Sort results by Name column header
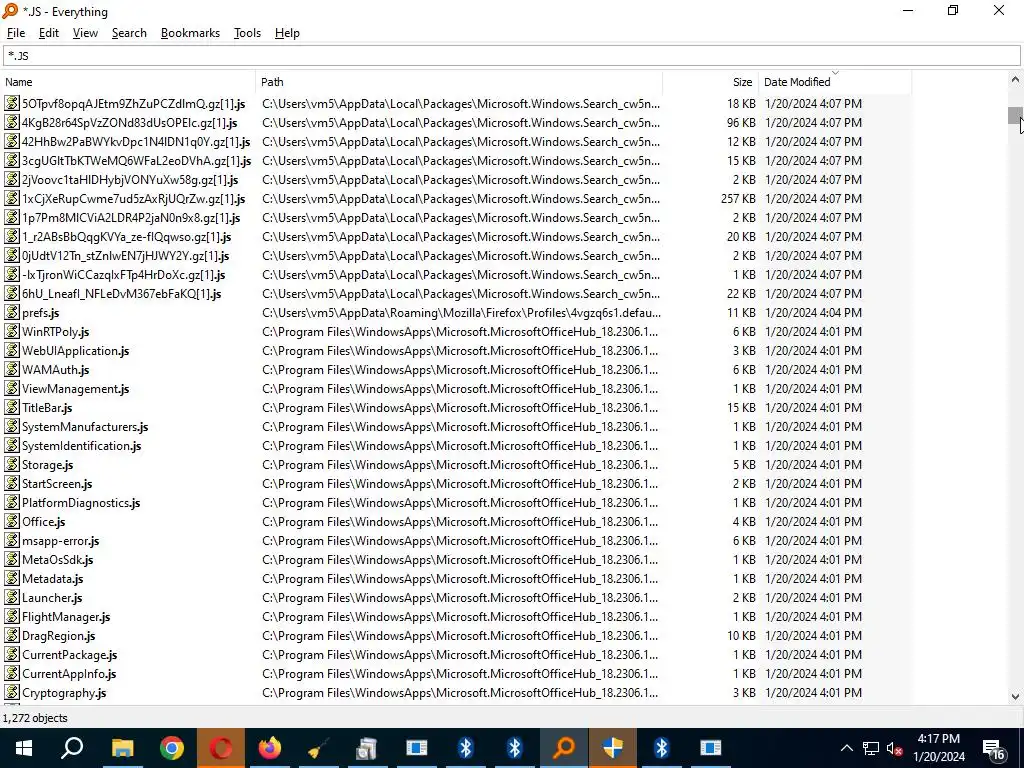Image resolution: width=1024 pixels, height=768 pixels. pyautogui.click(x=128, y=82)
